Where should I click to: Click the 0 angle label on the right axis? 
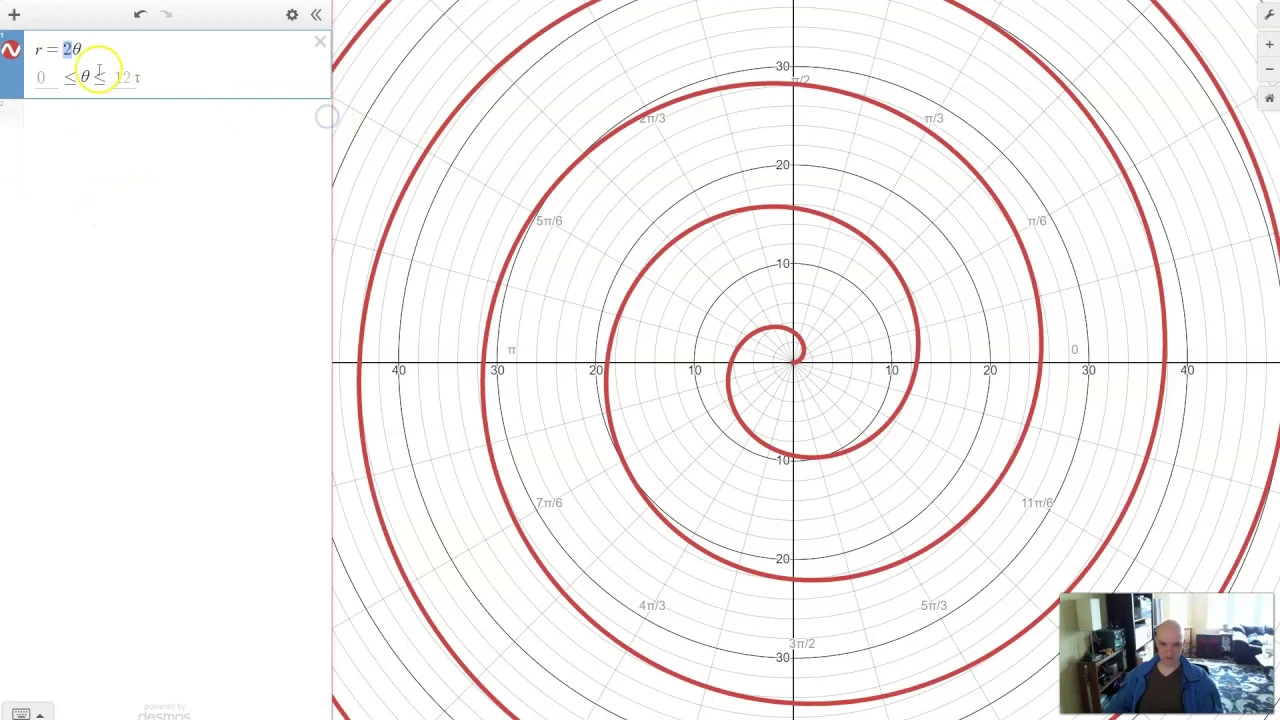pos(1075,349)
